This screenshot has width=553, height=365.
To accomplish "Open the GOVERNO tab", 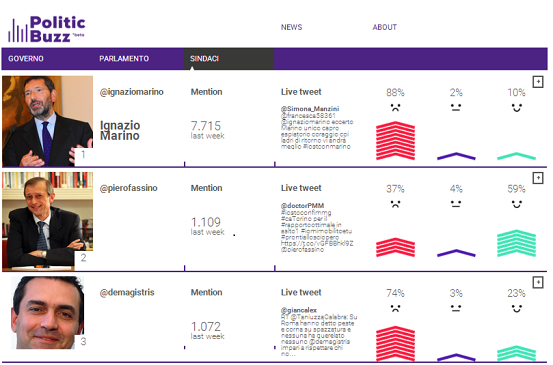I will (26, 59).
